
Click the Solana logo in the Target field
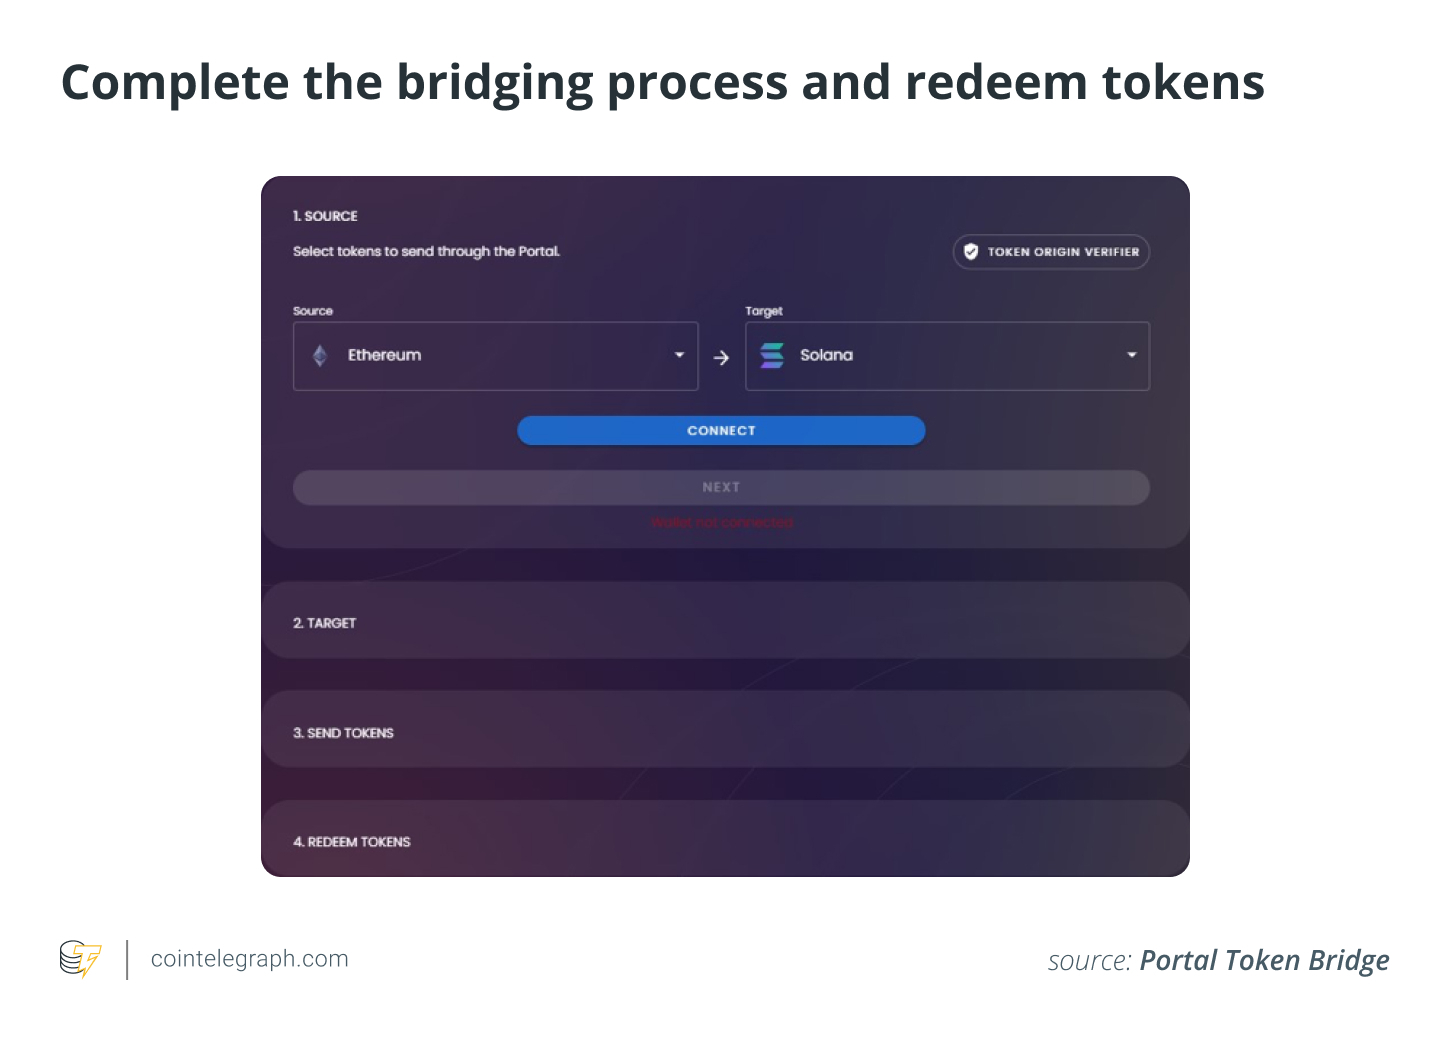tap(772, 355)
